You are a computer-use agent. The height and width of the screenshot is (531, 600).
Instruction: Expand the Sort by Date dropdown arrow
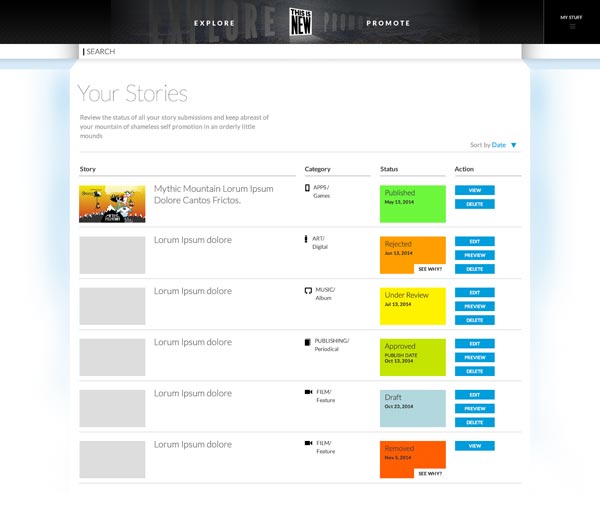pyautogui.click(x=514, y=146)
